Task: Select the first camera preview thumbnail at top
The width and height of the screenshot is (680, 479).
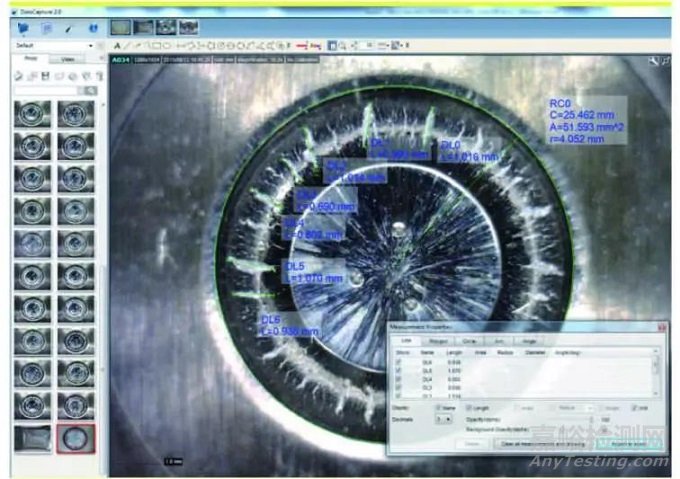Action: (x=121, y=28)
